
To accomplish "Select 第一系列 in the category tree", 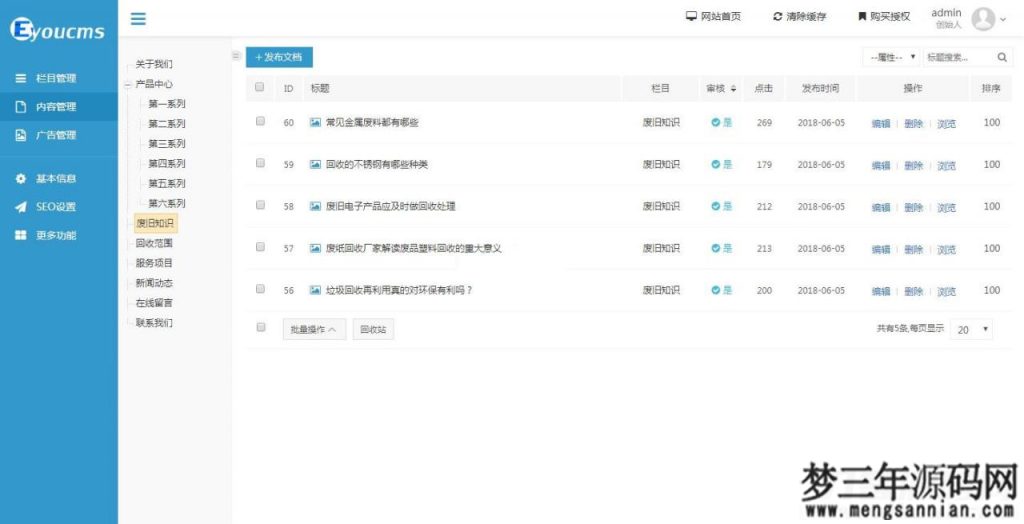I will [167, 104].
